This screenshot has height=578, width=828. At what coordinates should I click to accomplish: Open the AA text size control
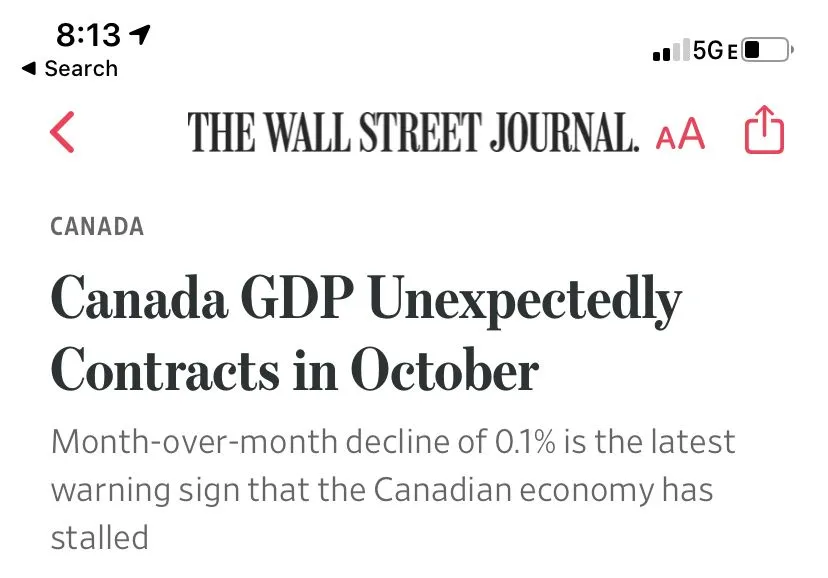click(680, 134)
